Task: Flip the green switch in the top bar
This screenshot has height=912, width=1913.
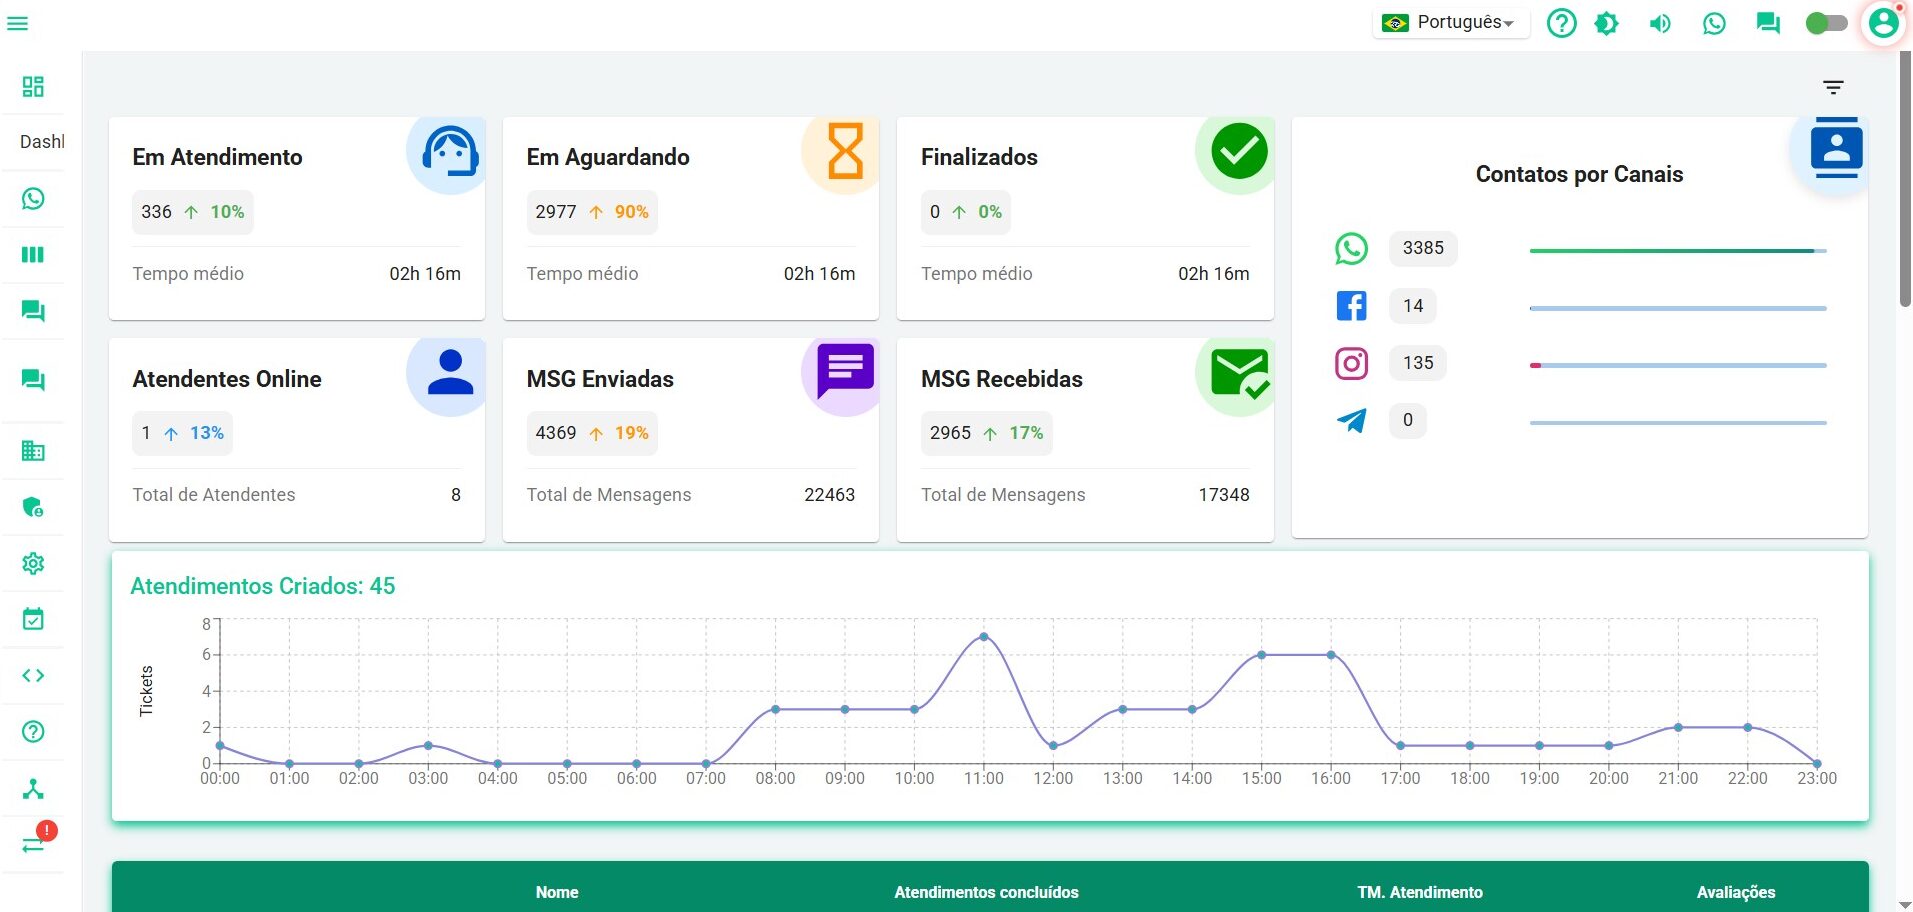Action: (1826, 23)
